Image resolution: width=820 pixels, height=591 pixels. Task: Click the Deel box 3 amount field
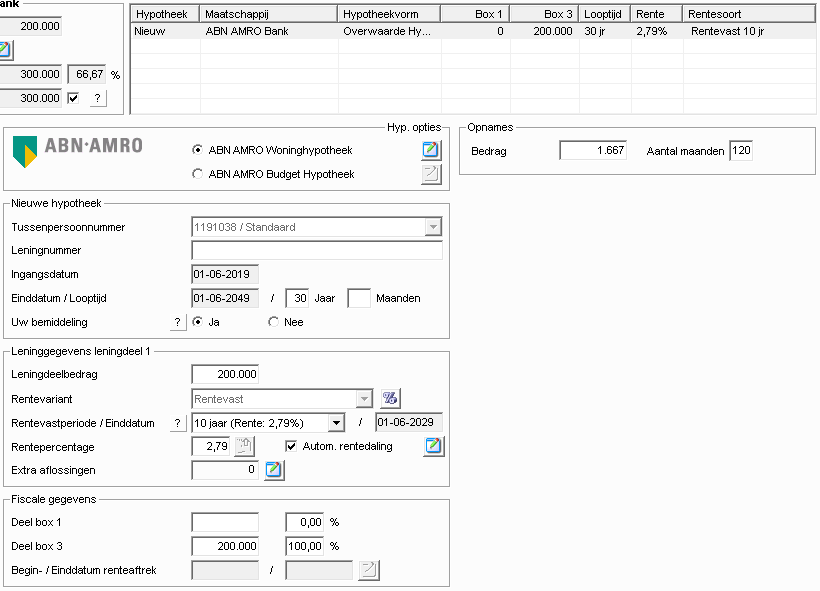pos(225,546)
